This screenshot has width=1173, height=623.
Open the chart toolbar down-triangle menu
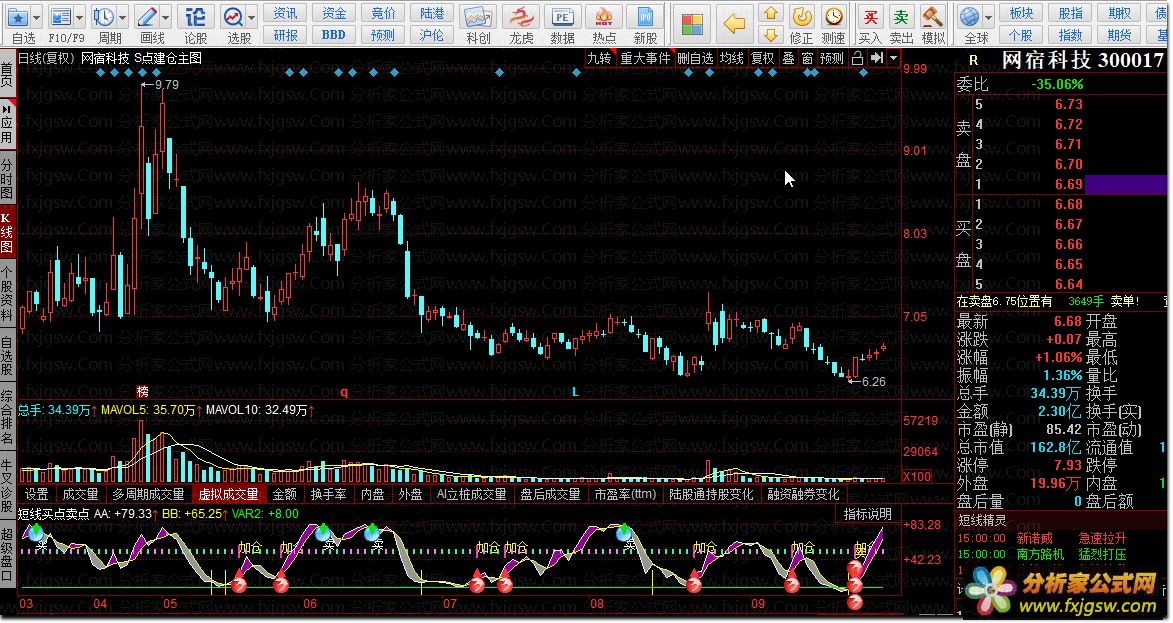click(x=893, y=58)
